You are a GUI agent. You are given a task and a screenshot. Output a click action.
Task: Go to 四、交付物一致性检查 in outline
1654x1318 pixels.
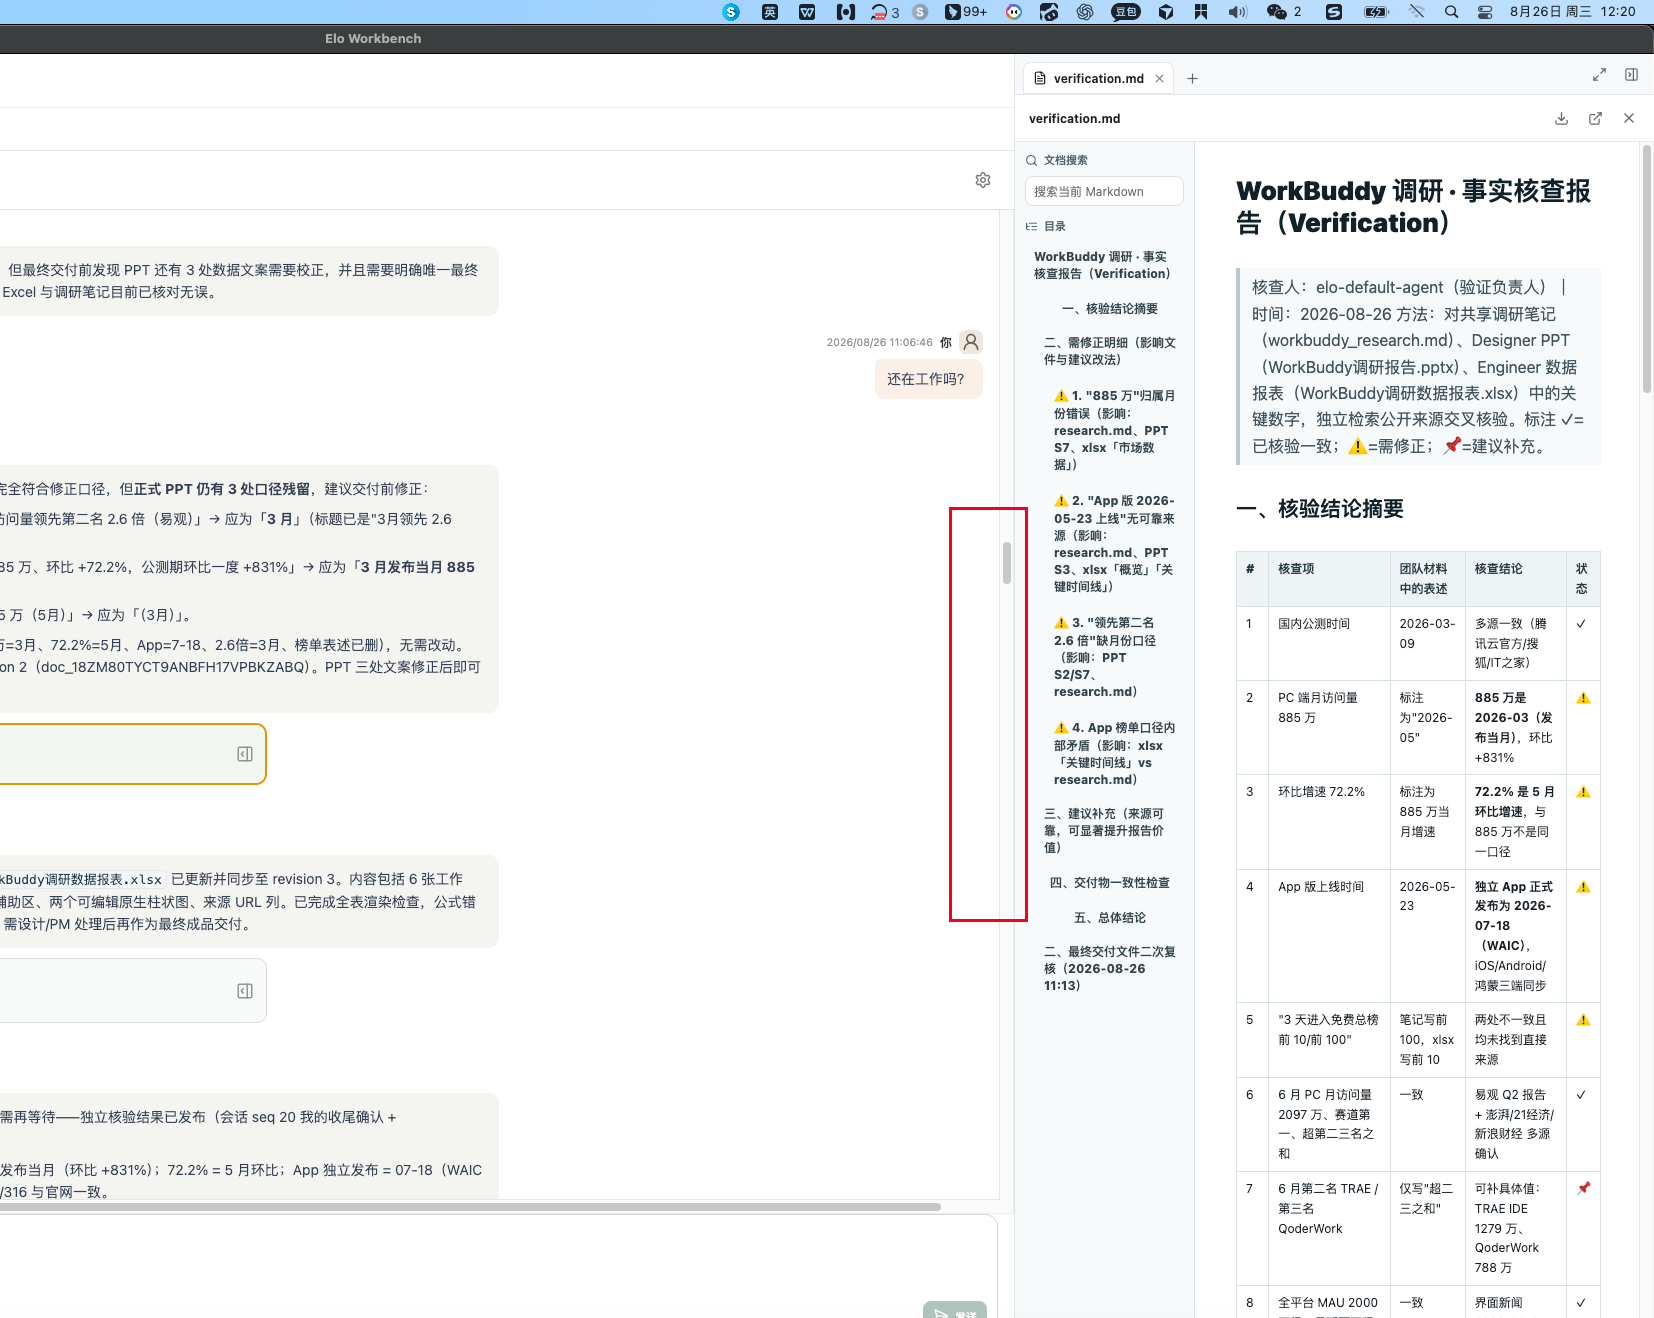pos(1109,883)
